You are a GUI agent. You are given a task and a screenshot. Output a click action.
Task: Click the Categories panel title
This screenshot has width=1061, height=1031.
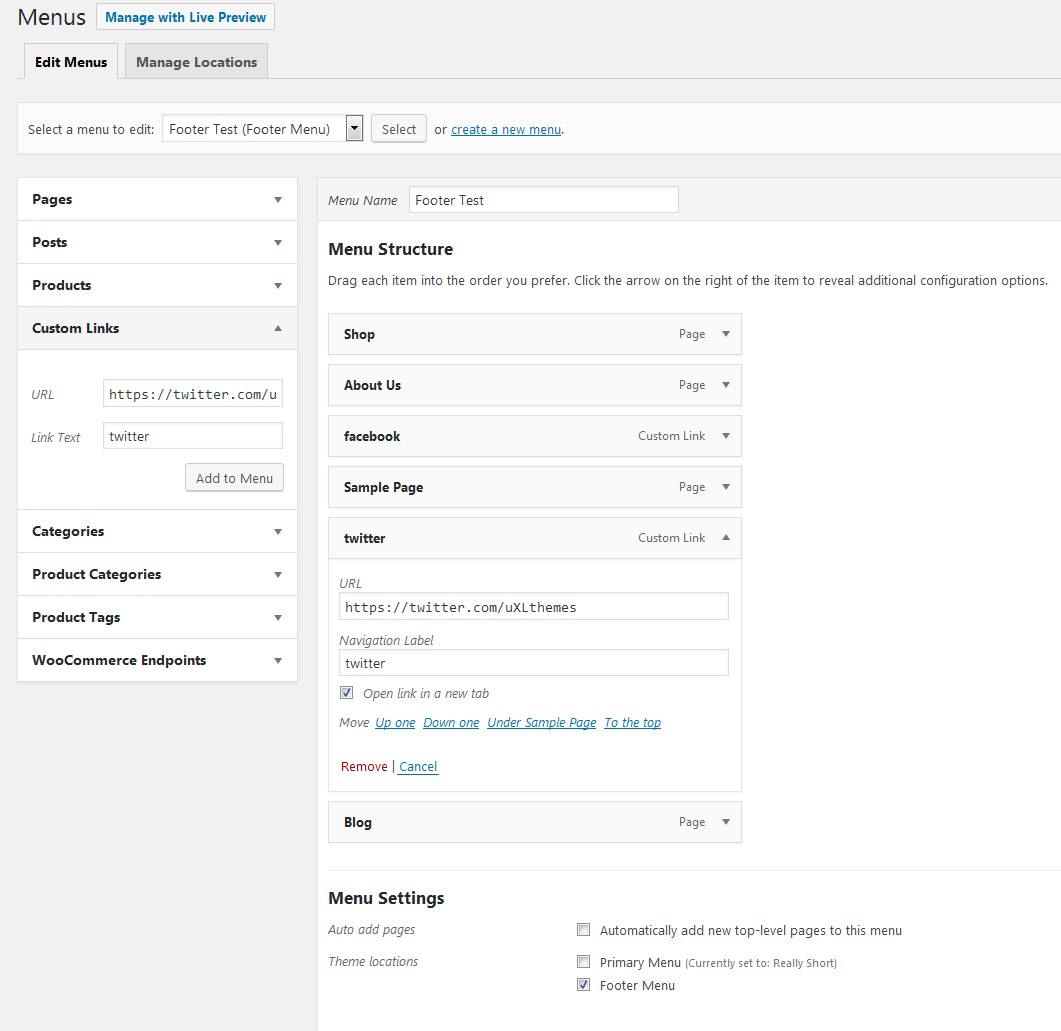click(68, 532)
